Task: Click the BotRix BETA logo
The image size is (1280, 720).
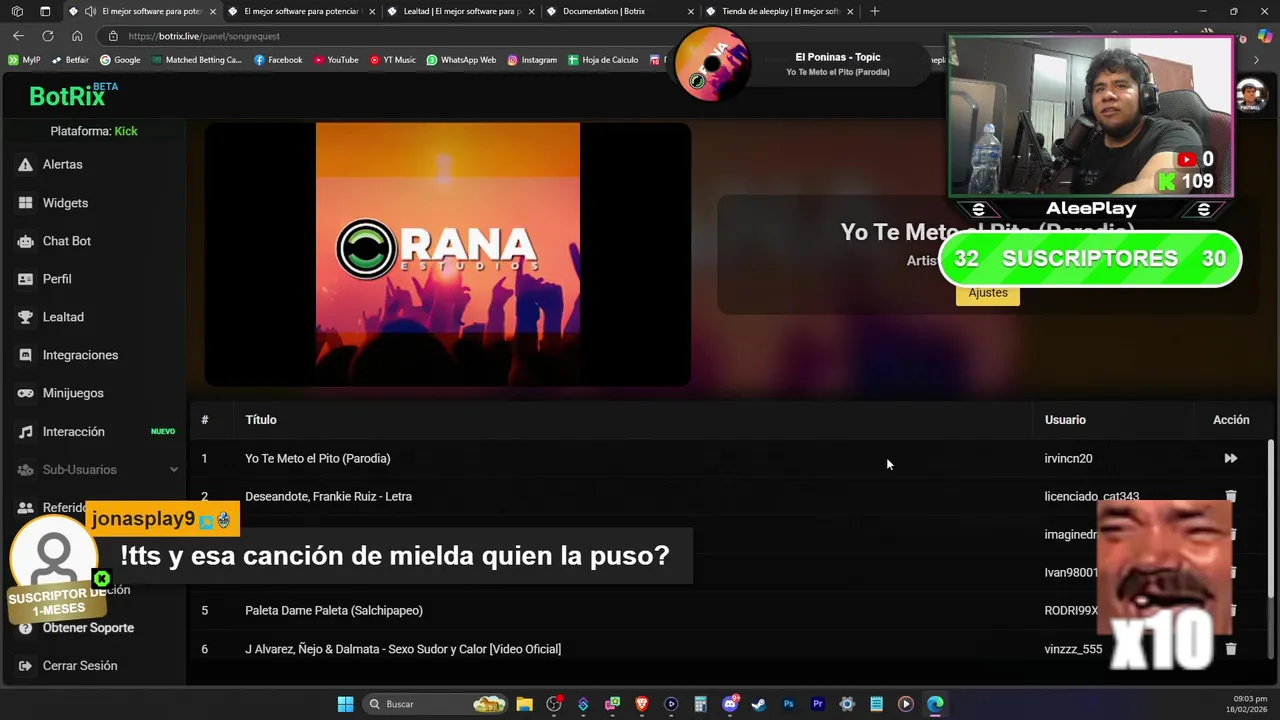Action: pos(73,95)
